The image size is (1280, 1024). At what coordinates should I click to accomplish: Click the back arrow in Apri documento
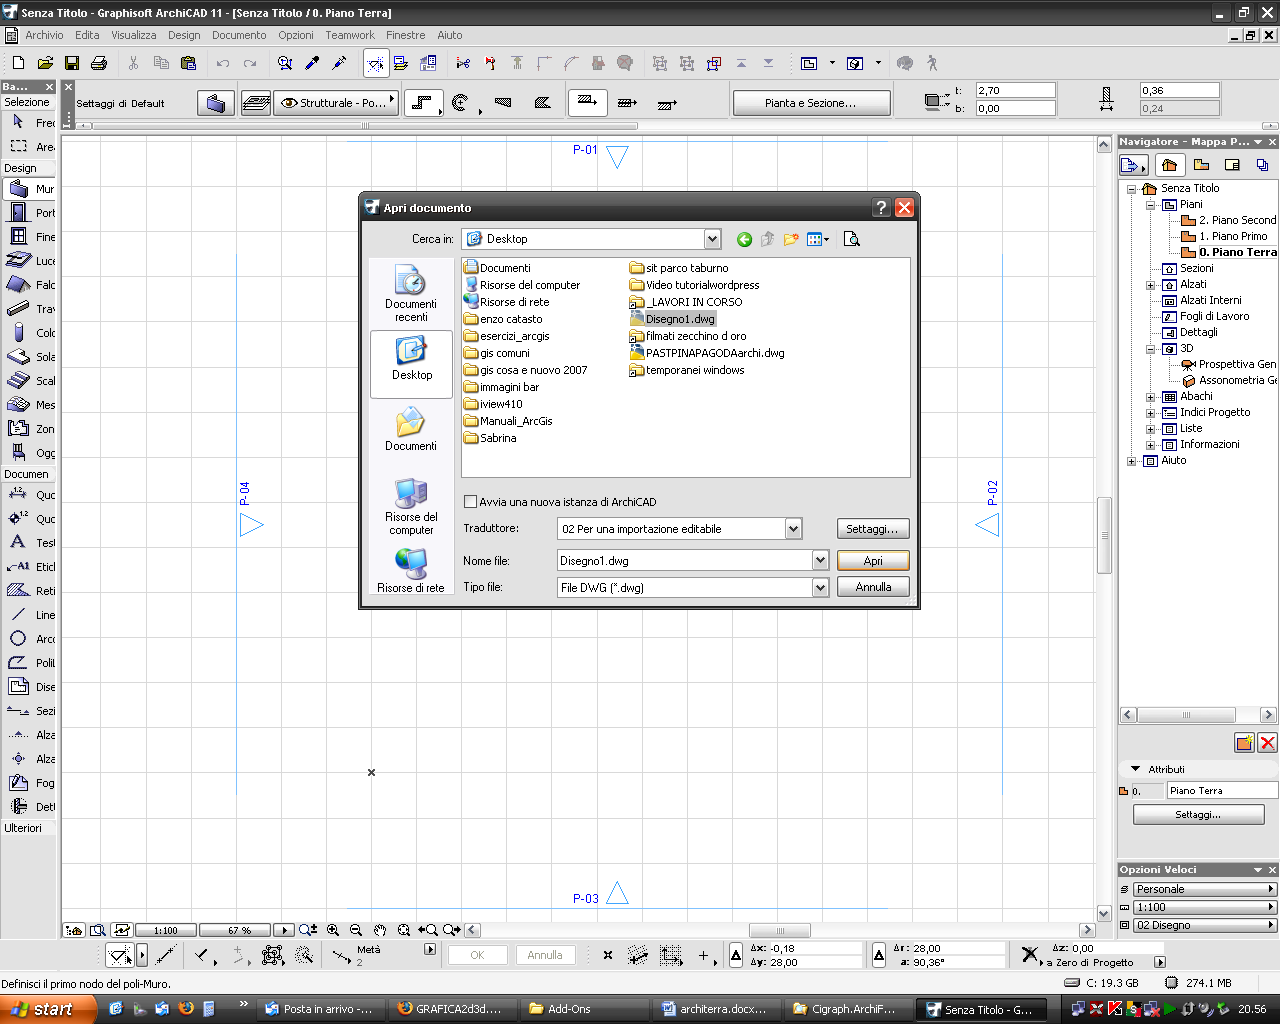click(744, 239)
